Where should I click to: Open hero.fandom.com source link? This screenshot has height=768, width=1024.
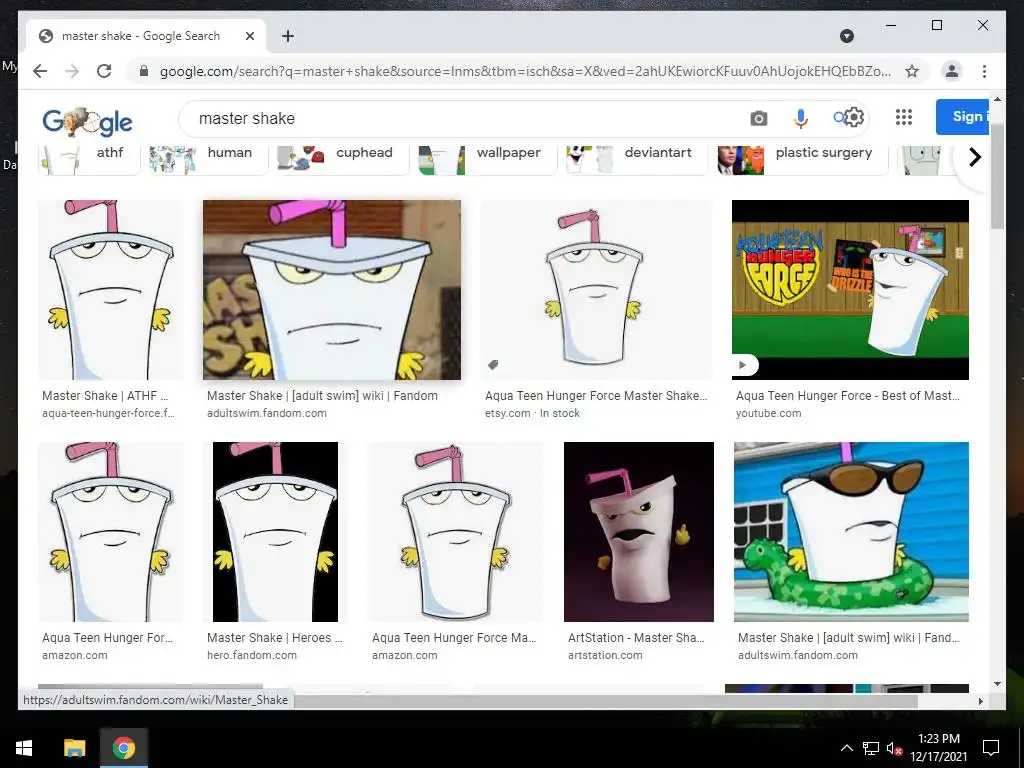[251, 655]
